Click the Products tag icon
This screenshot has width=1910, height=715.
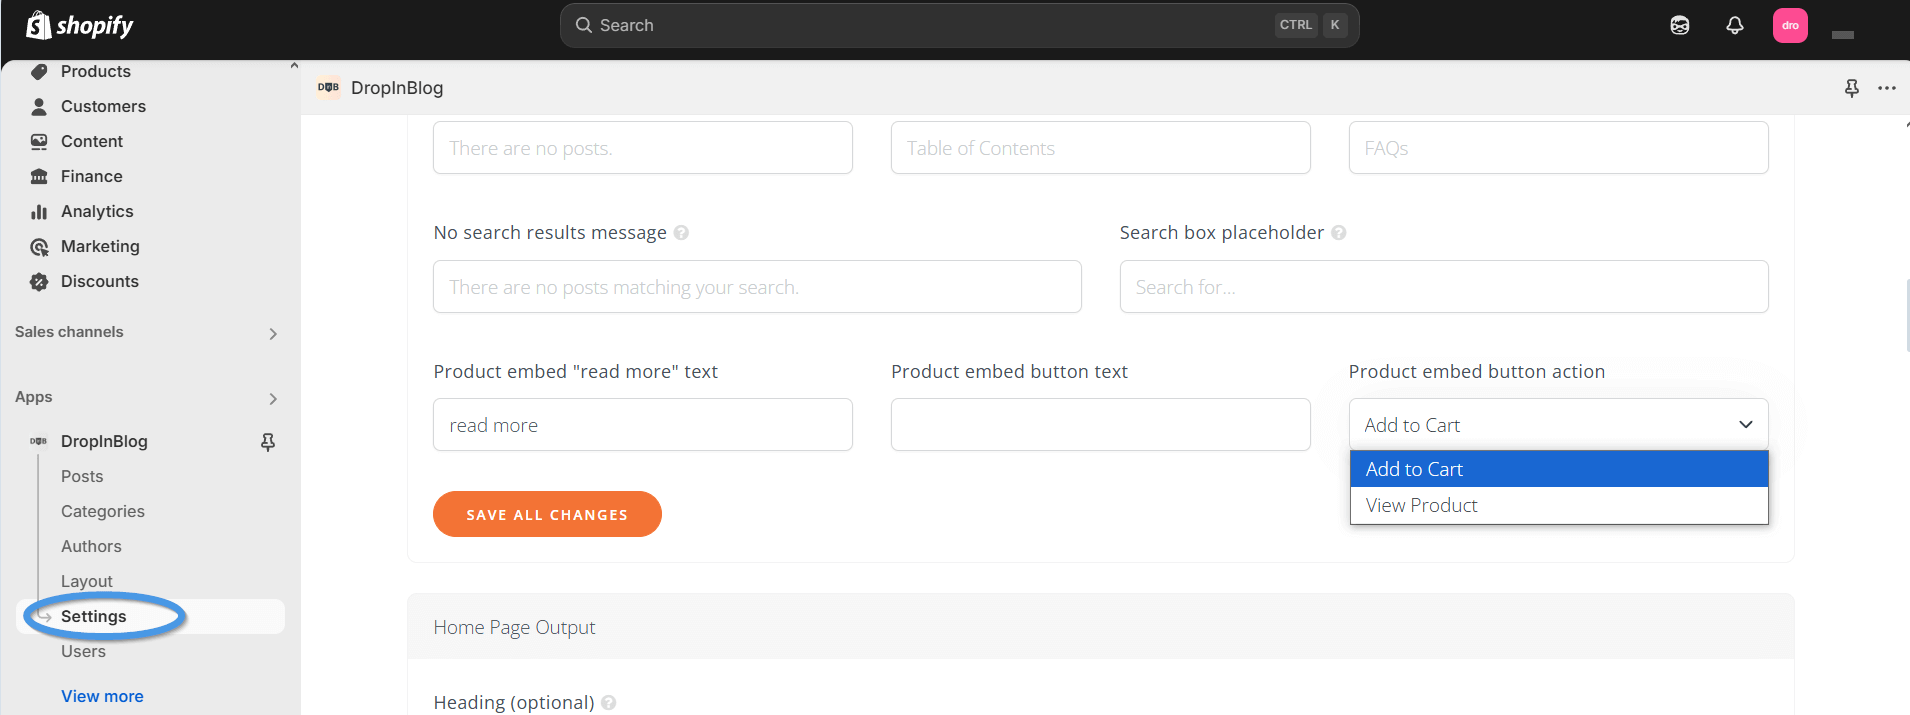click(39, 71)
